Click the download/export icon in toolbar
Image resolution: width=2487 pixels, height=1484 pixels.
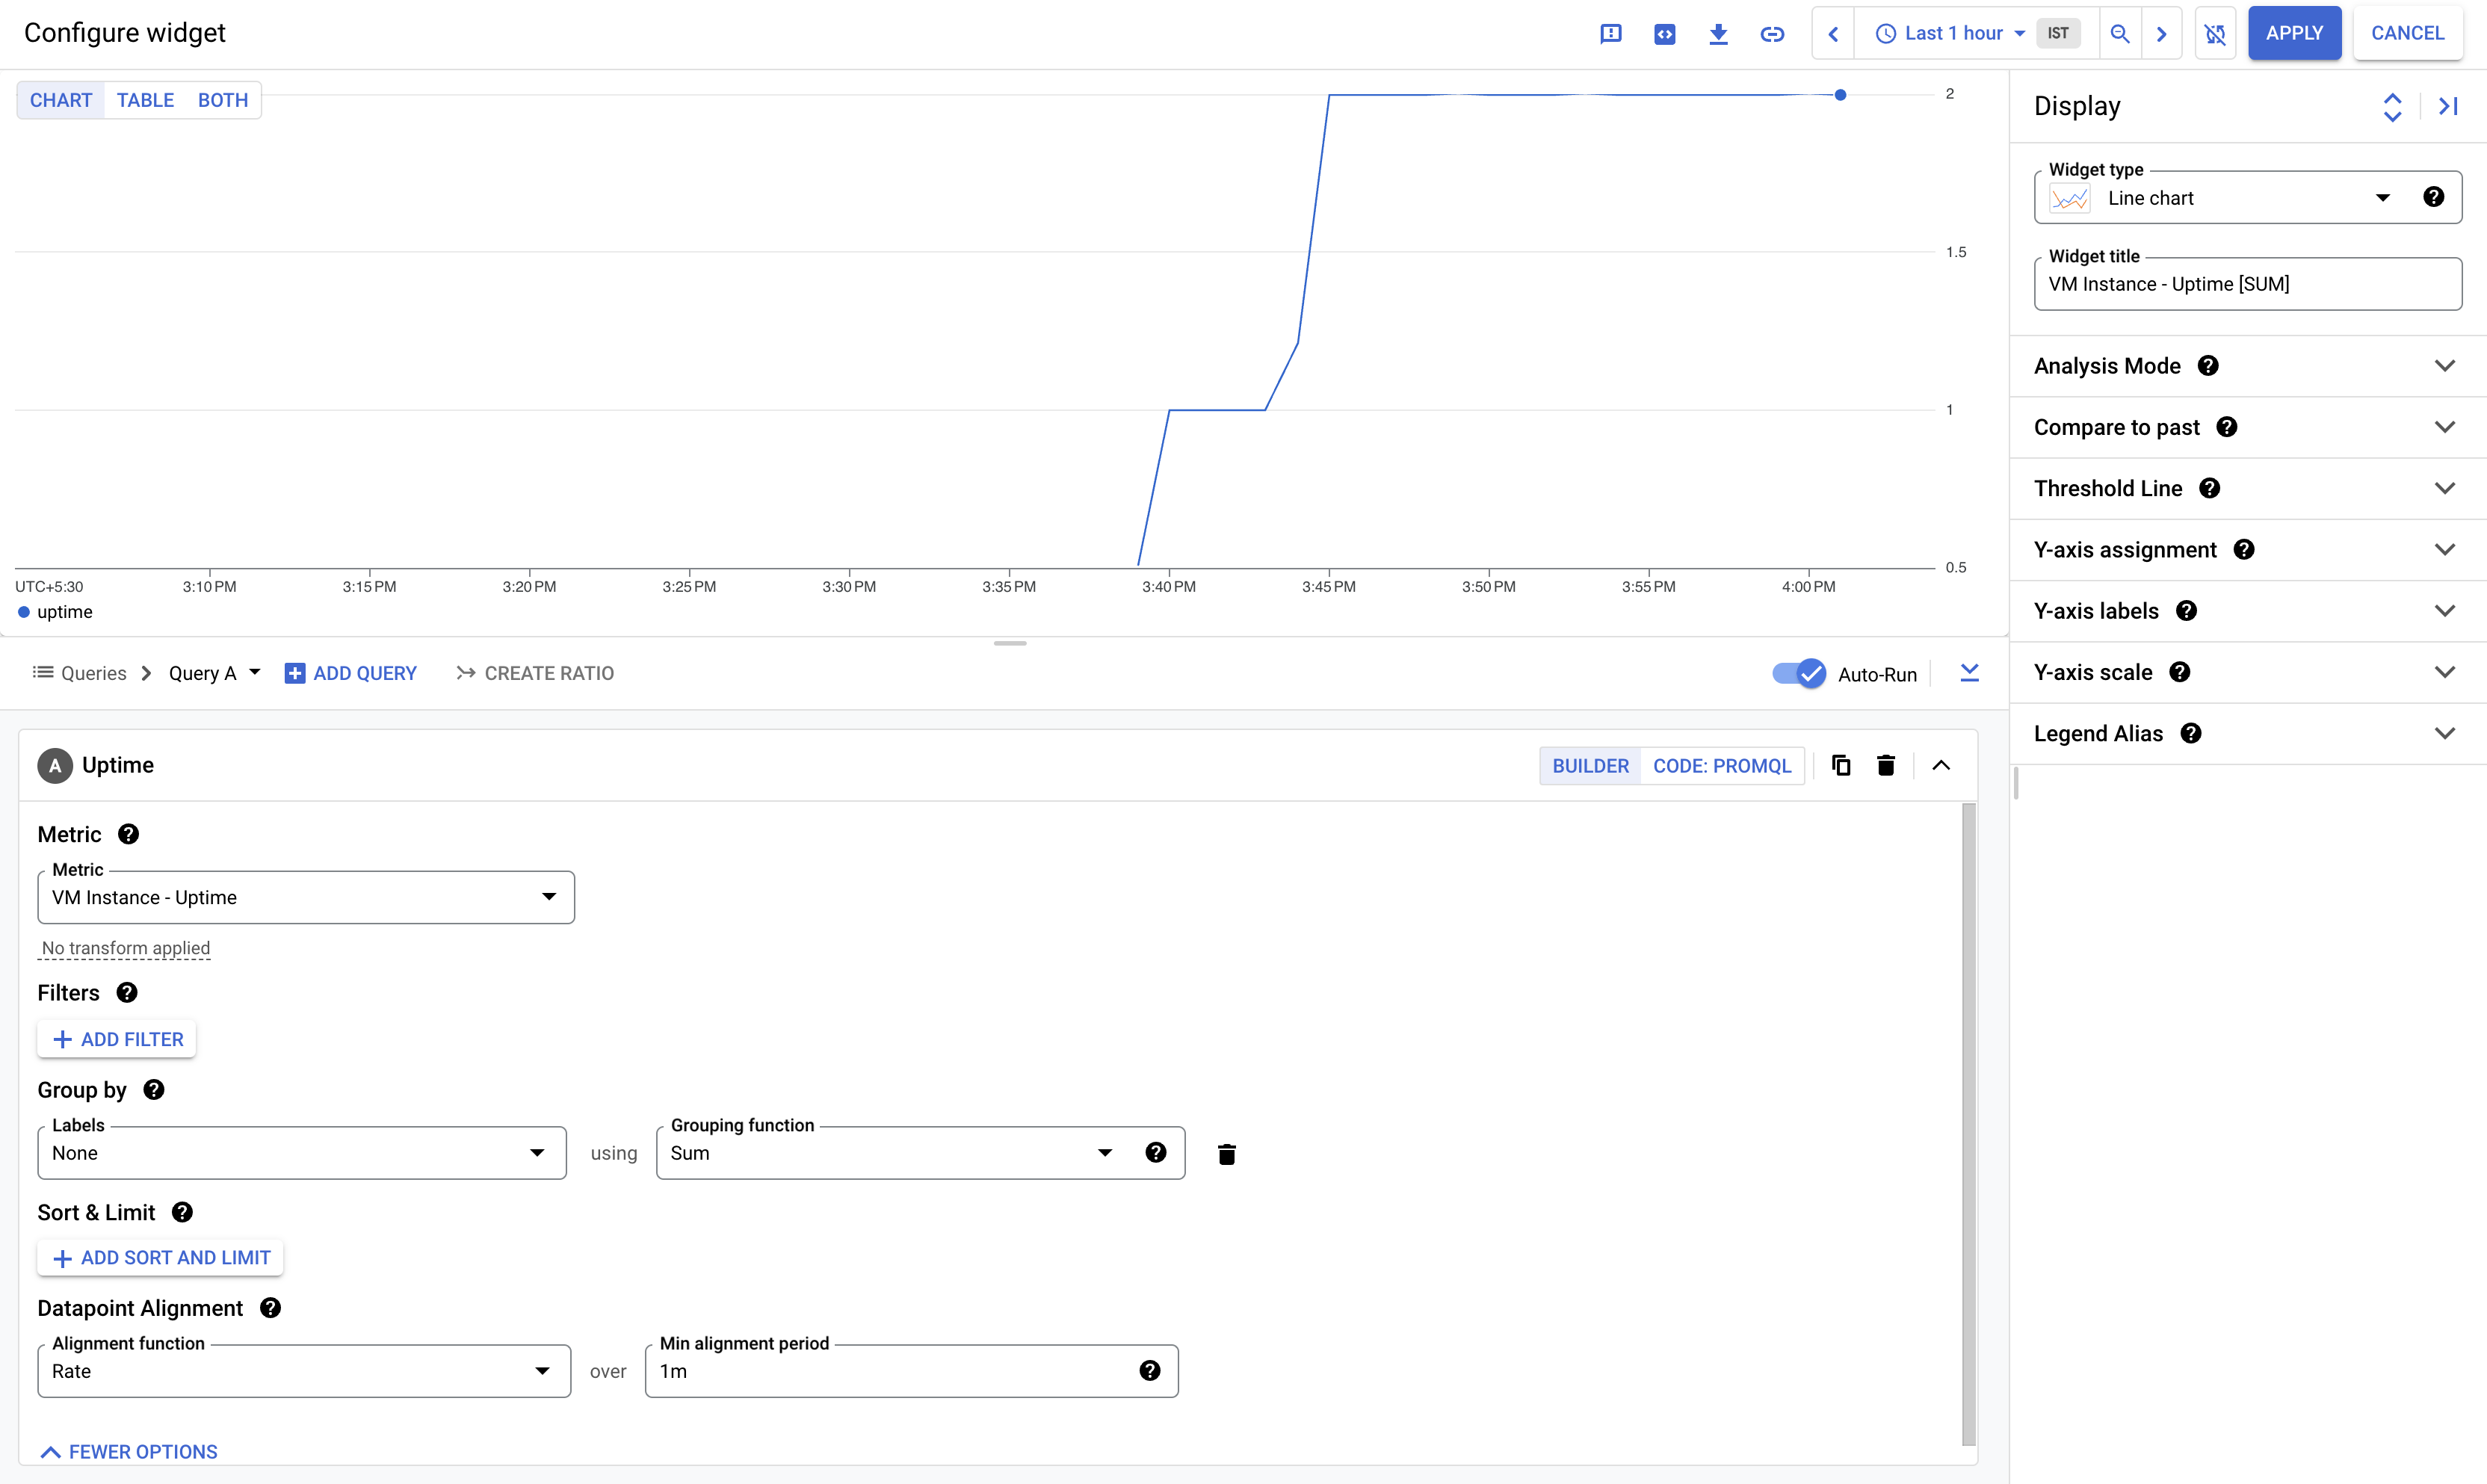(1715, 32)
